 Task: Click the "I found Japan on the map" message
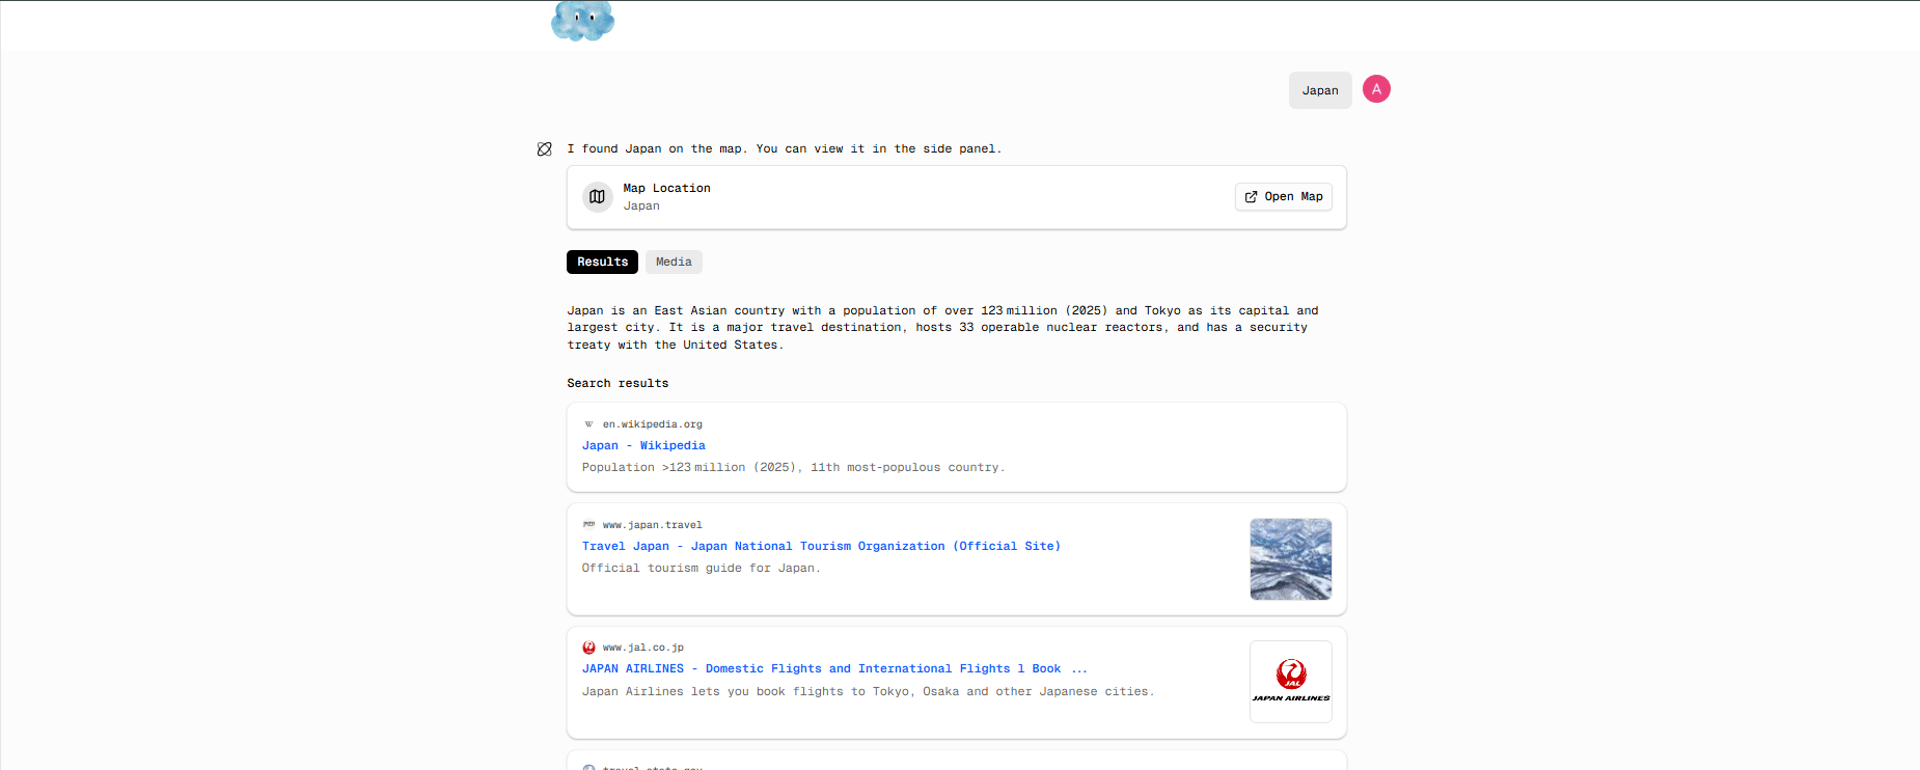tap(784, 149)
